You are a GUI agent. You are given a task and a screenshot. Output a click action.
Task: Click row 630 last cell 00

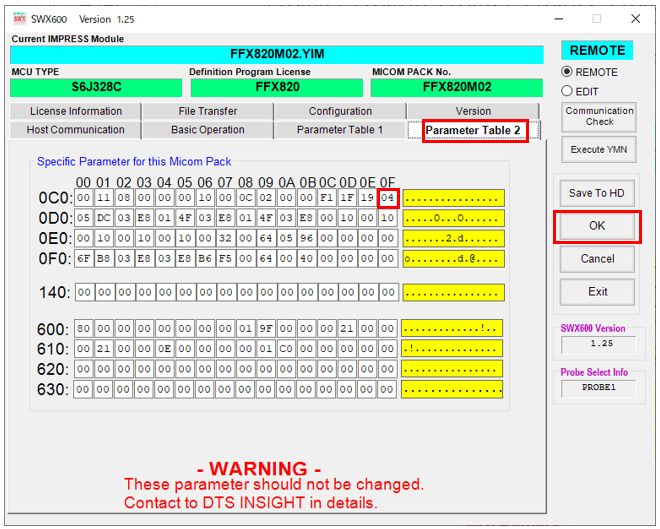click(x=387, y=389)
